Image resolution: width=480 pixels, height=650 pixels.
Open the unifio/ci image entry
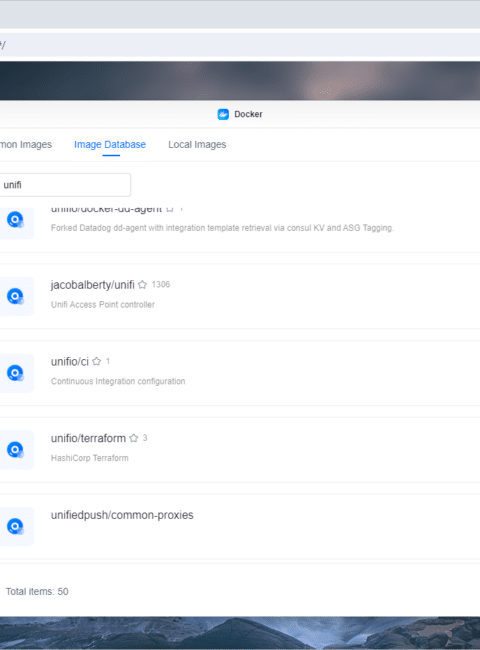click(x=70, y=361)
